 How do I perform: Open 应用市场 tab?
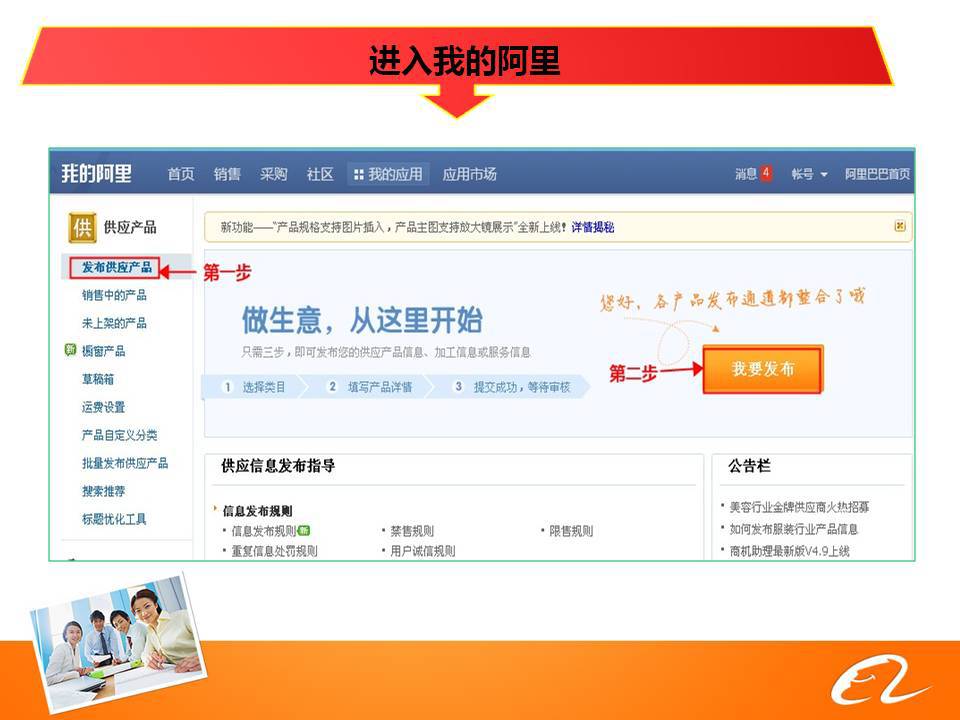[x=470, y=174]
